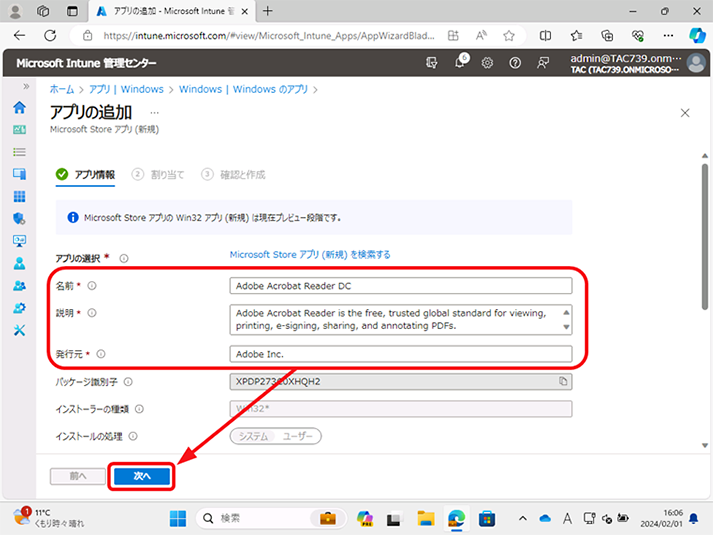This screenshot has height=535, width=713.
Task: Click the 名前 text field
Action: click(401, 286)
